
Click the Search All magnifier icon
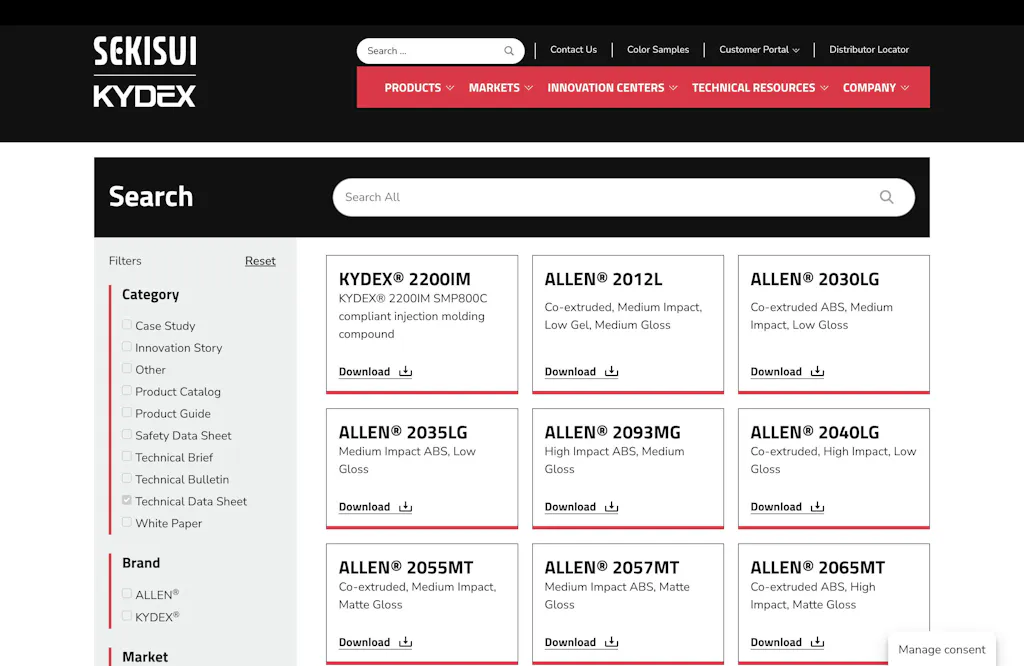tap(886, 197)
